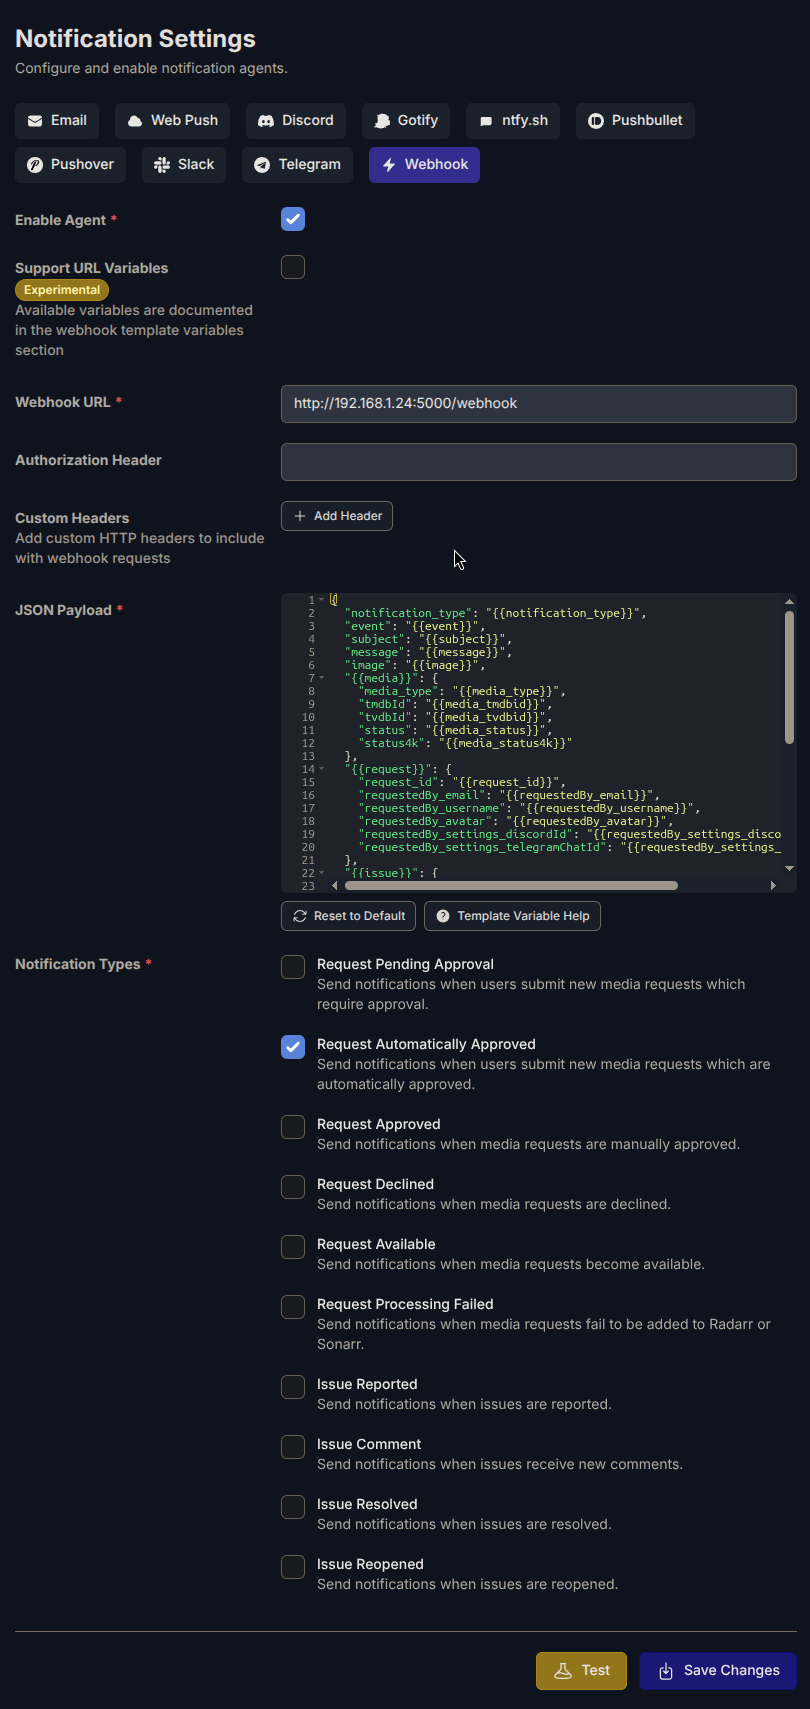This screenshot has height=1709, width=810.
Task: Select the Slack agent tab
Action: point(184,165)
